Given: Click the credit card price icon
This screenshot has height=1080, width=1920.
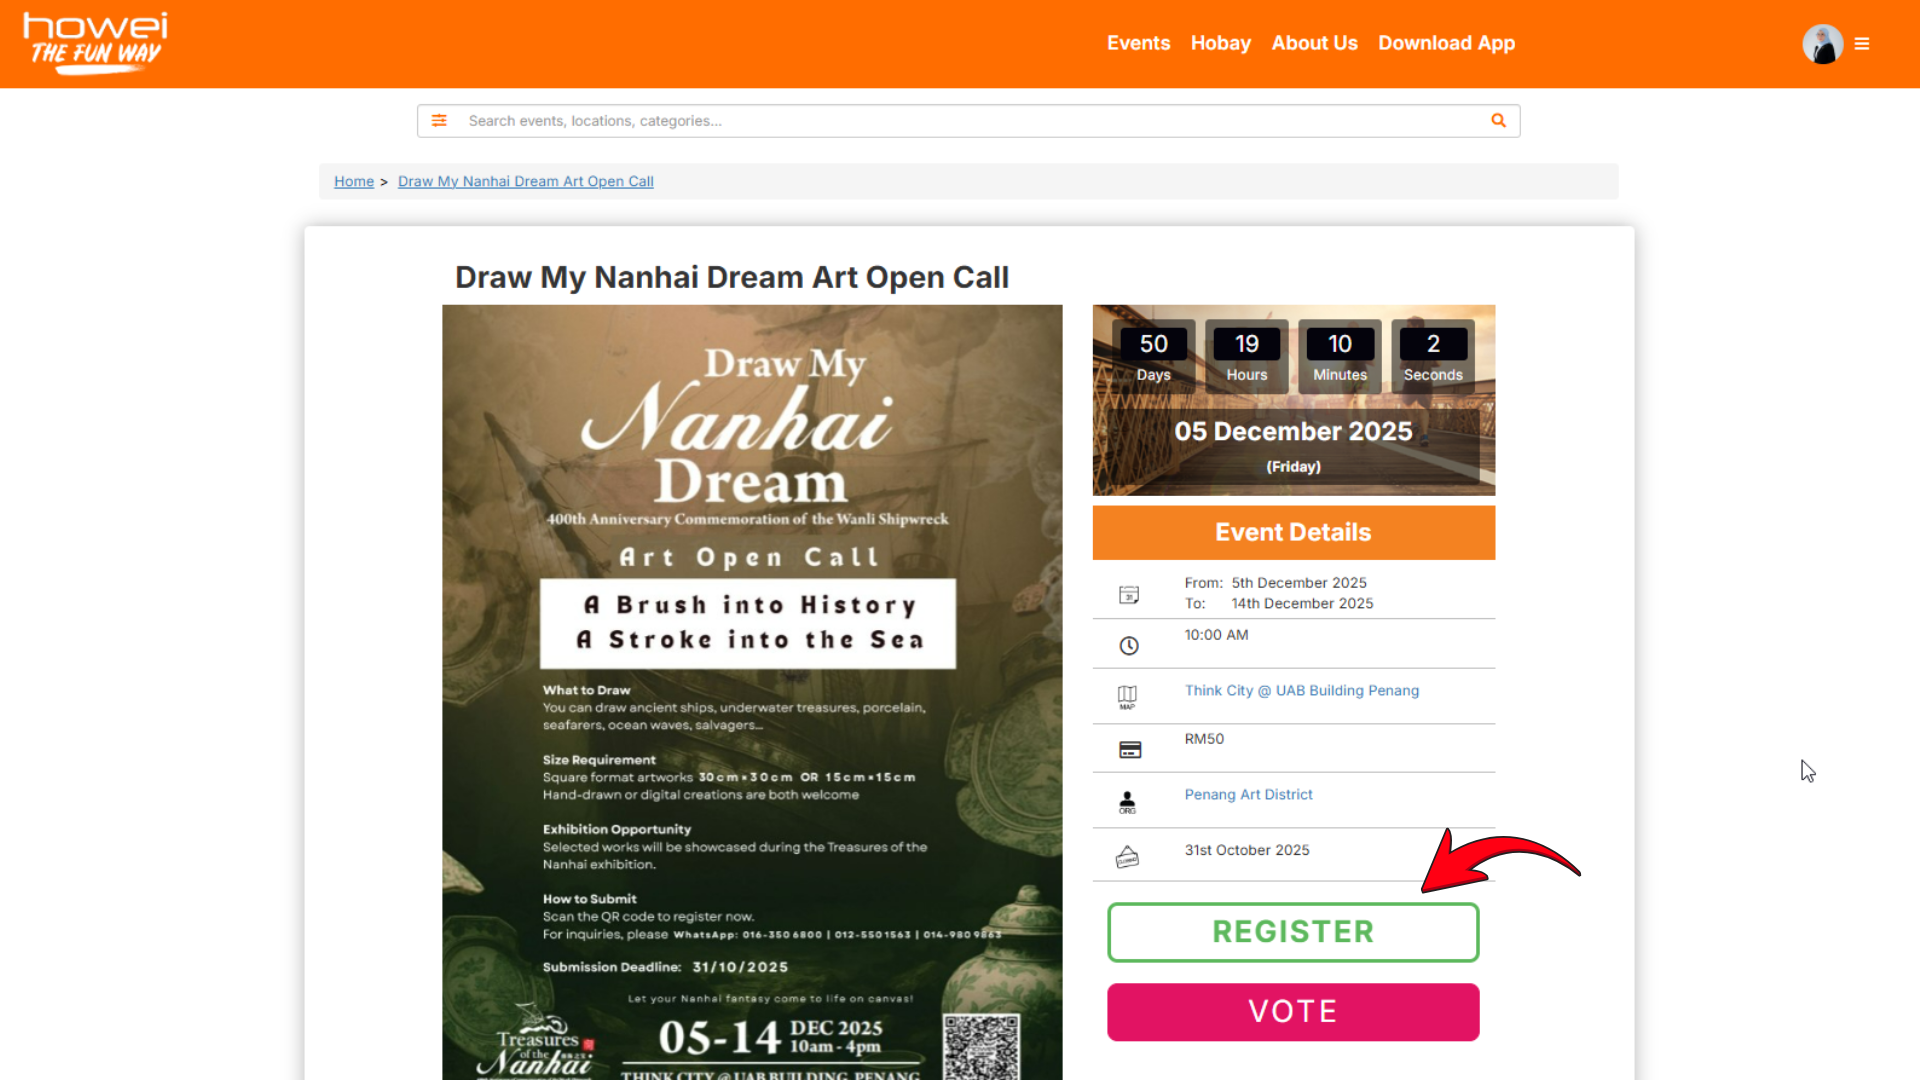Looking at the screenshot, I should (1130, 750).
